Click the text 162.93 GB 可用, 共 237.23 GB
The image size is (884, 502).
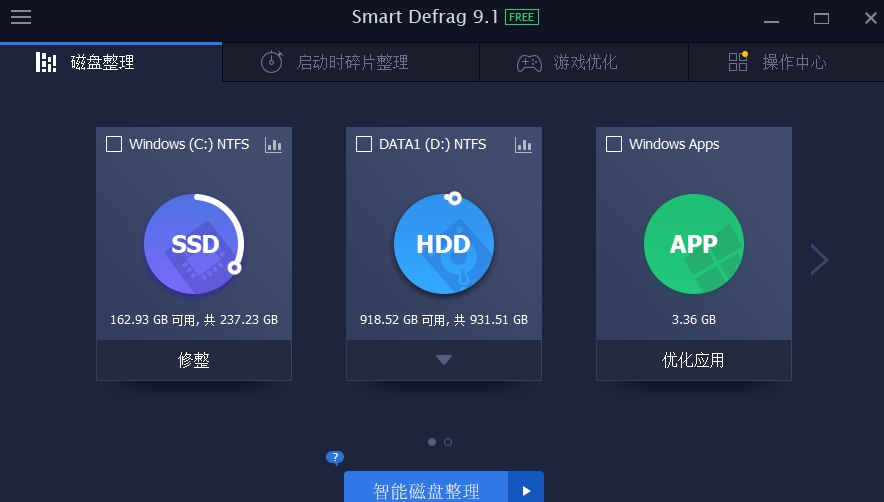click(194, 320)
